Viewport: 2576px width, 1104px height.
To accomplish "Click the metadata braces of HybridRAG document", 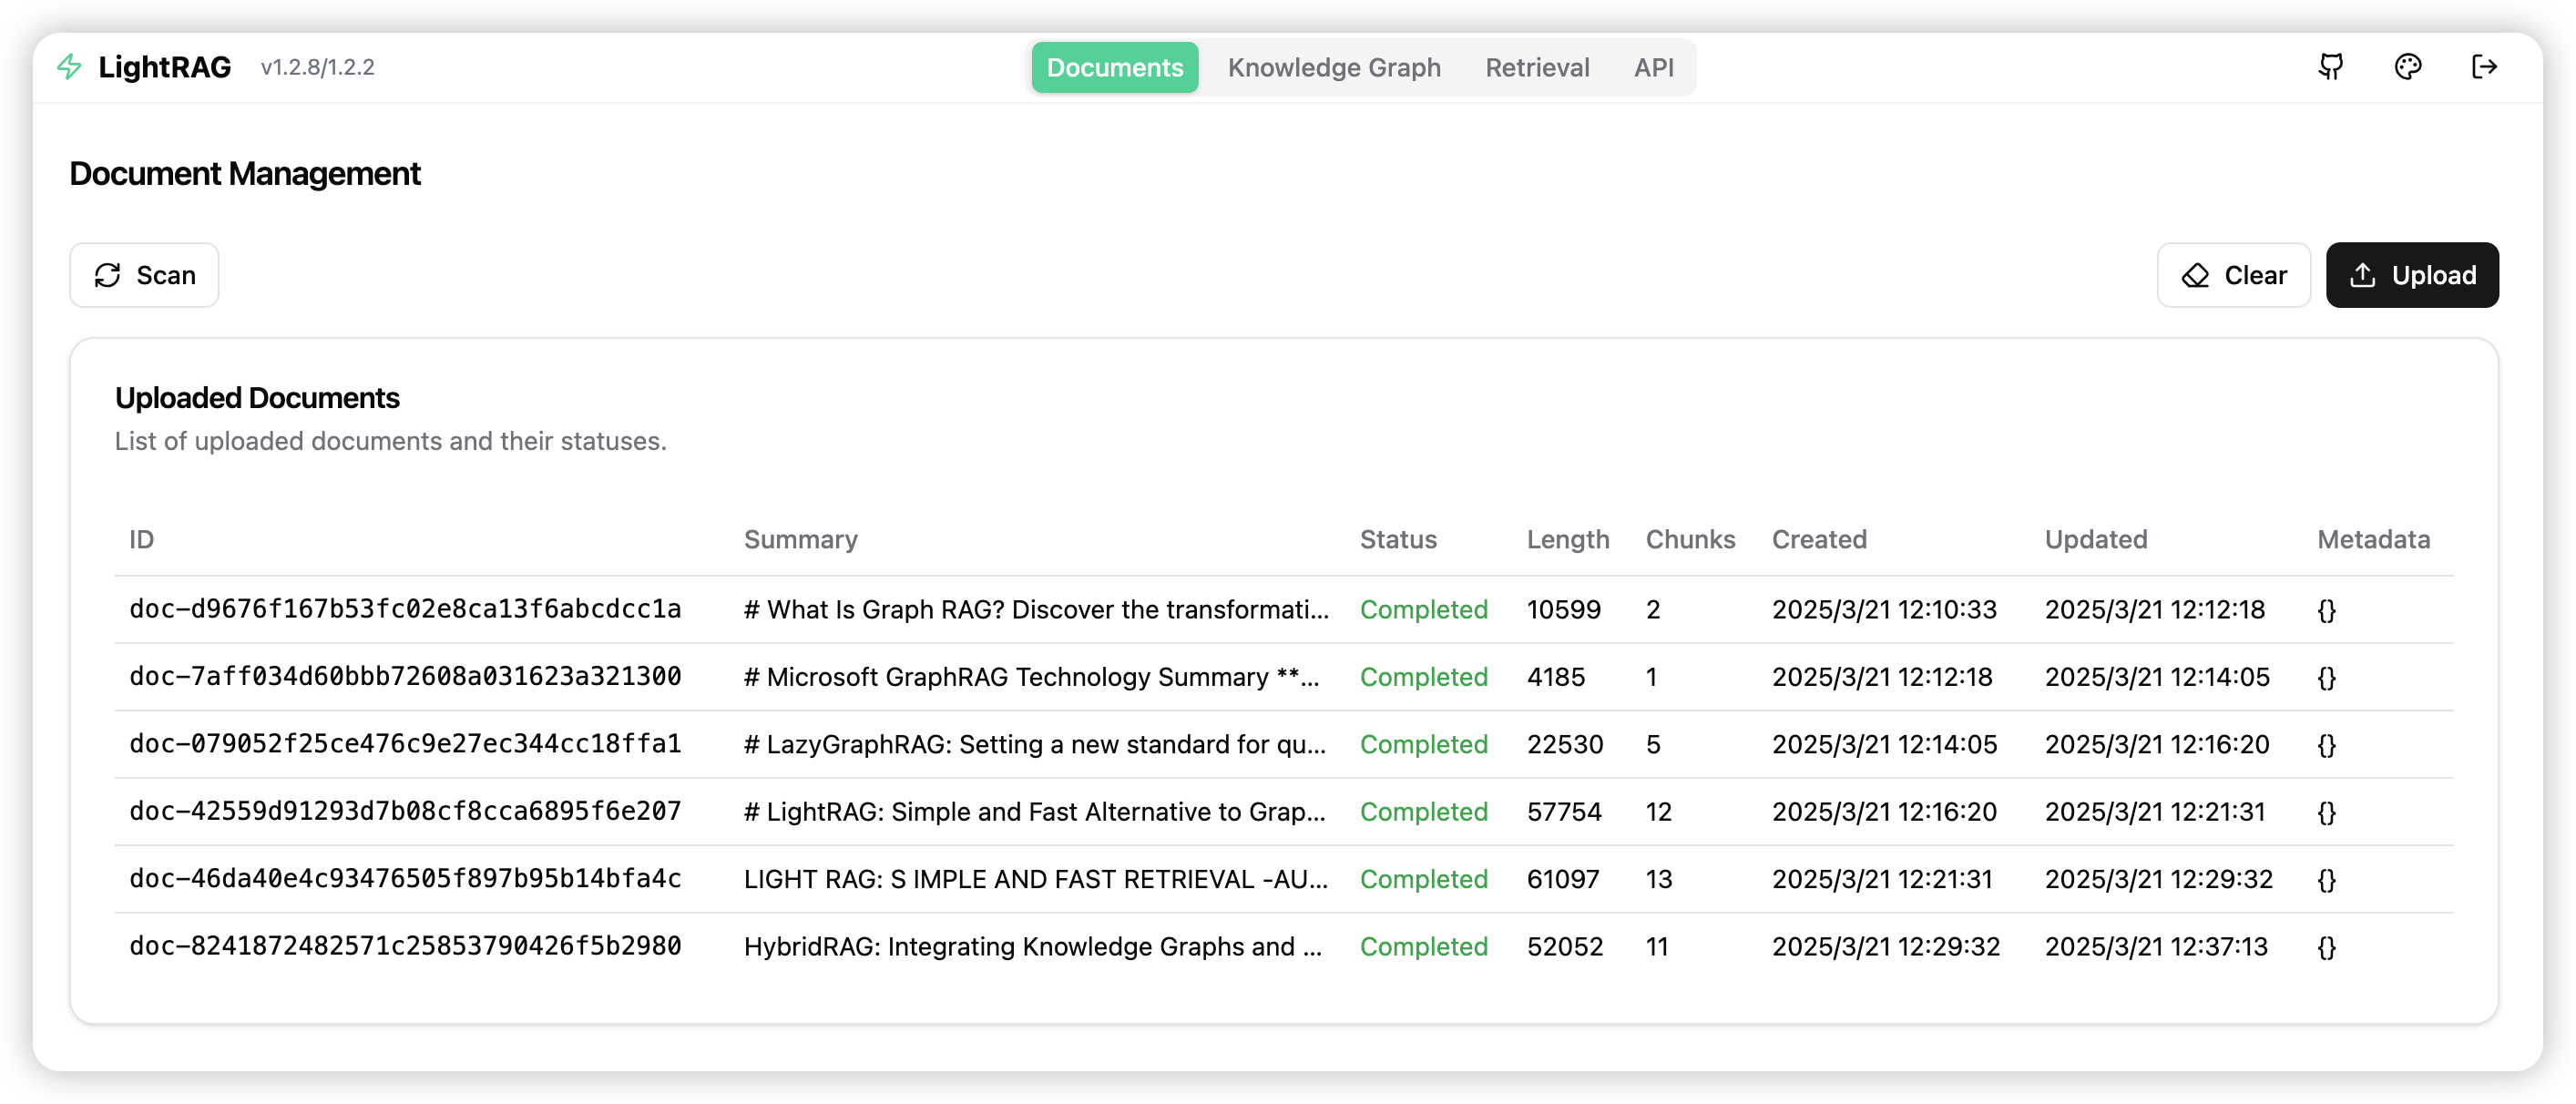I will coord(2326,946).
